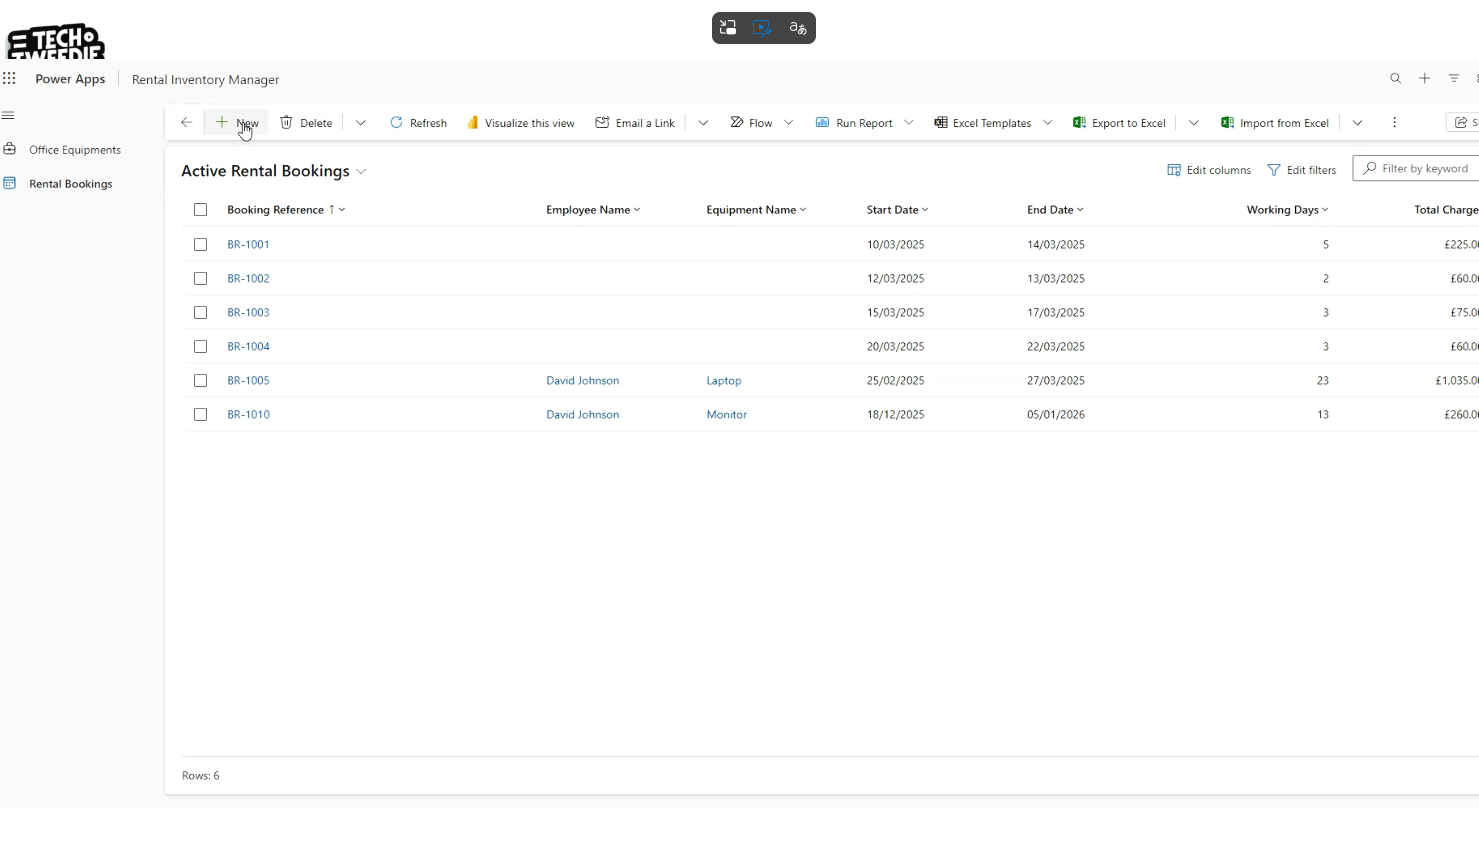Click the search magnifier icon in header
The image size is (1479, 865).
1395,79
